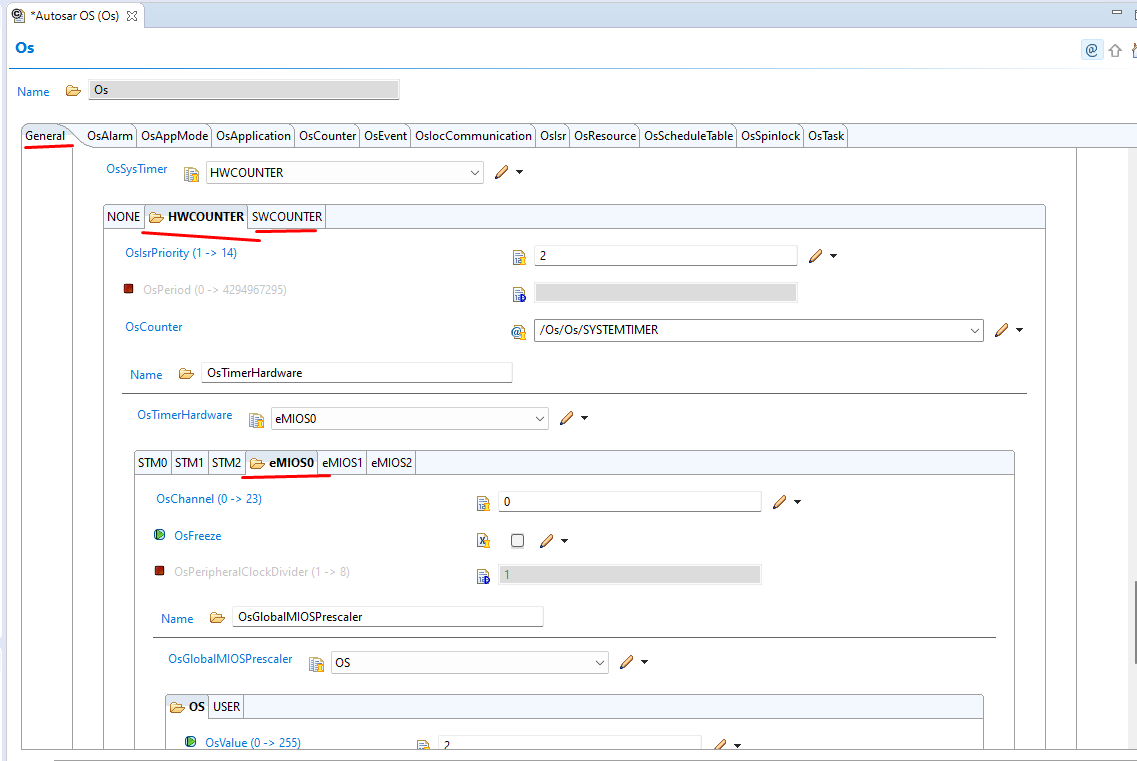
Task: Select the SWCOUNTER tab
Action: coord(286,216)
